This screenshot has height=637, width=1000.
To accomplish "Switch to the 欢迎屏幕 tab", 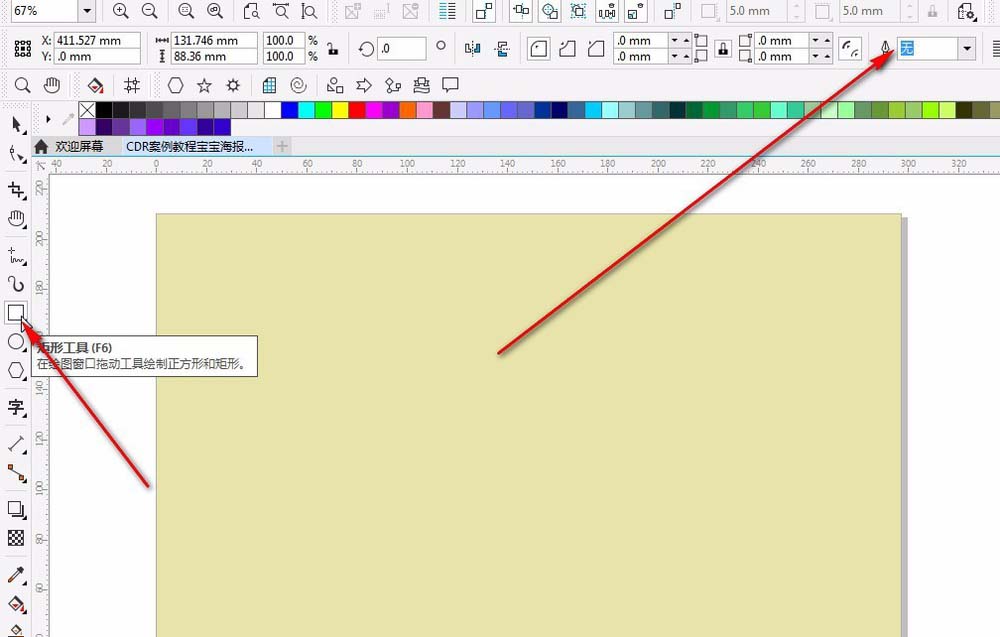I will 78,147.
